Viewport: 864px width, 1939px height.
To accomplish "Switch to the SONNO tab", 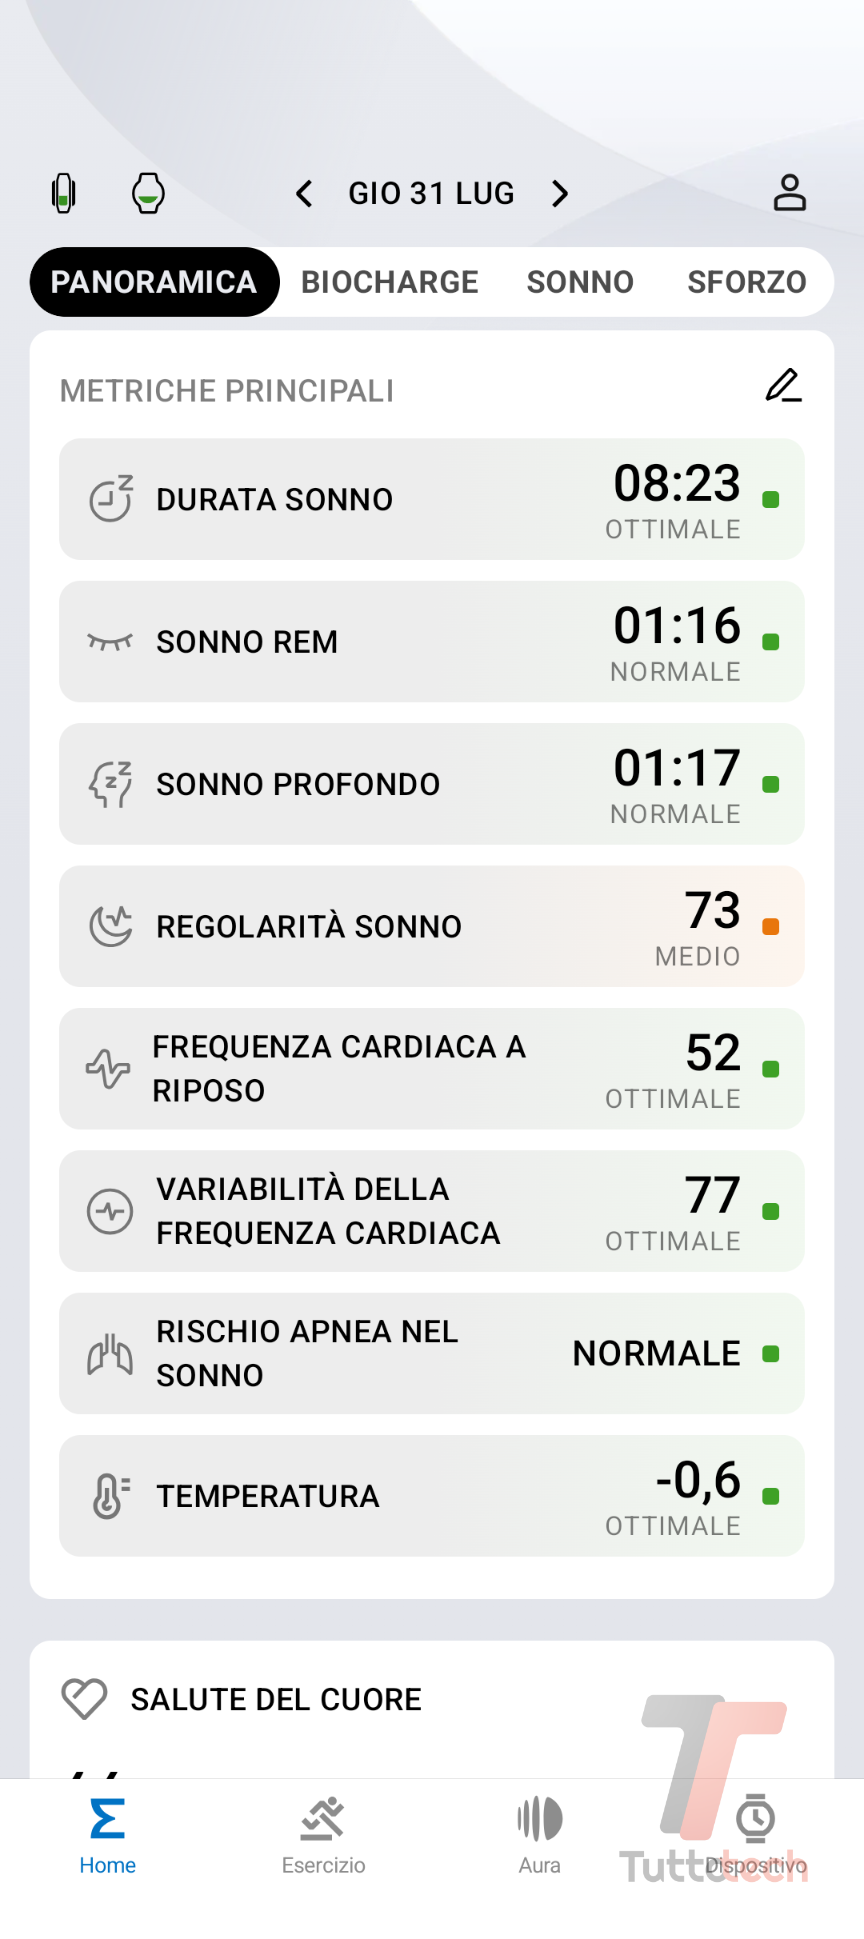I will coord(580,282).
